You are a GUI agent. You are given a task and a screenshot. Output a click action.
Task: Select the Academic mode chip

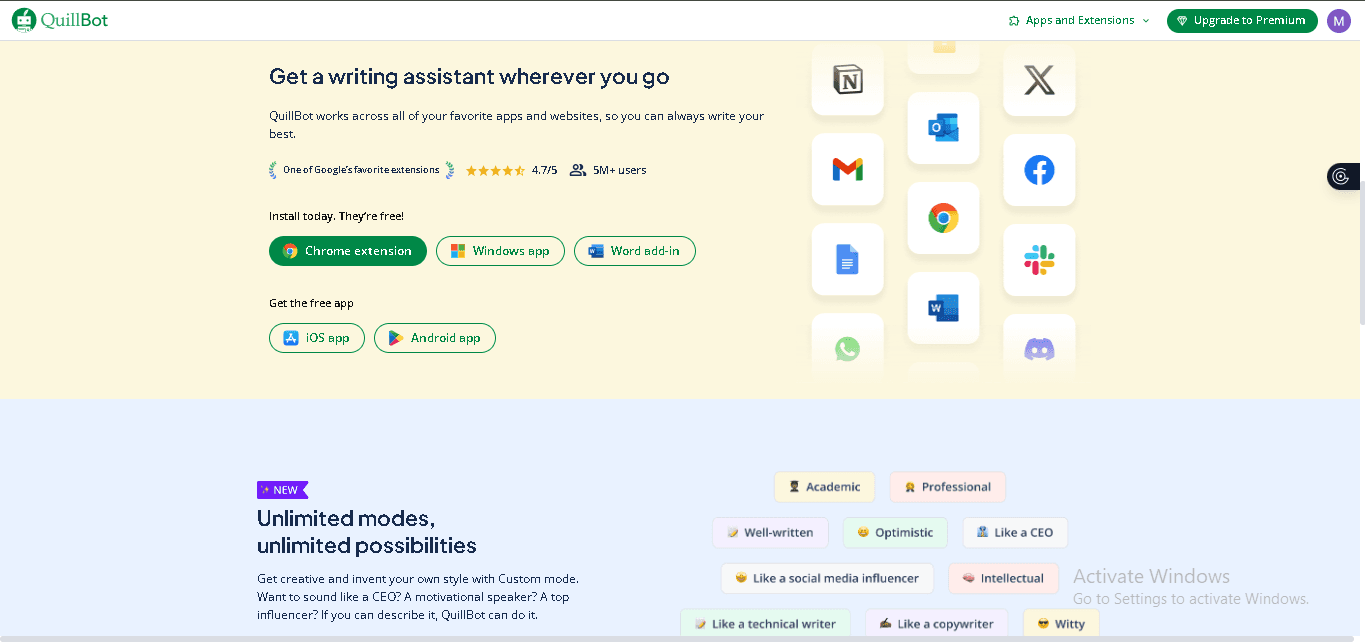[x=824, y=487]
